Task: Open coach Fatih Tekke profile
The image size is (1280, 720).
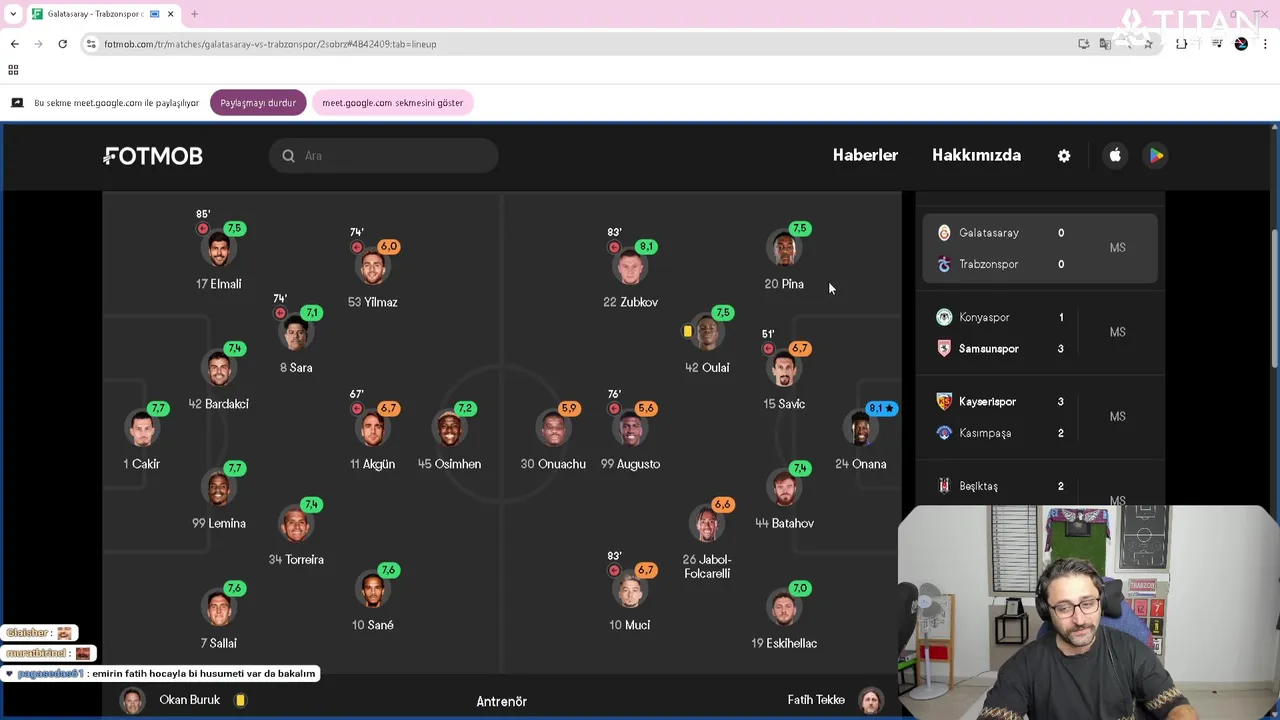Action: click(836, 700)
